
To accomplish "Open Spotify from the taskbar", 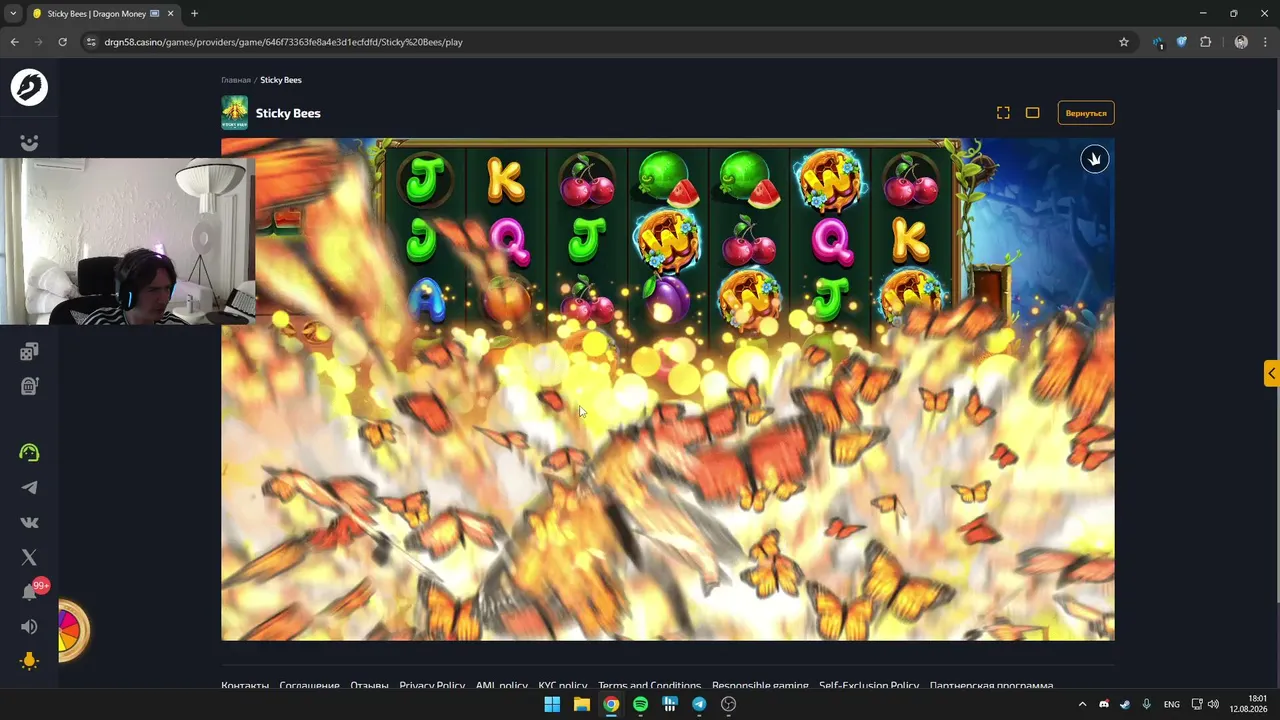I will pyautogui.click(x=640, y=704).
